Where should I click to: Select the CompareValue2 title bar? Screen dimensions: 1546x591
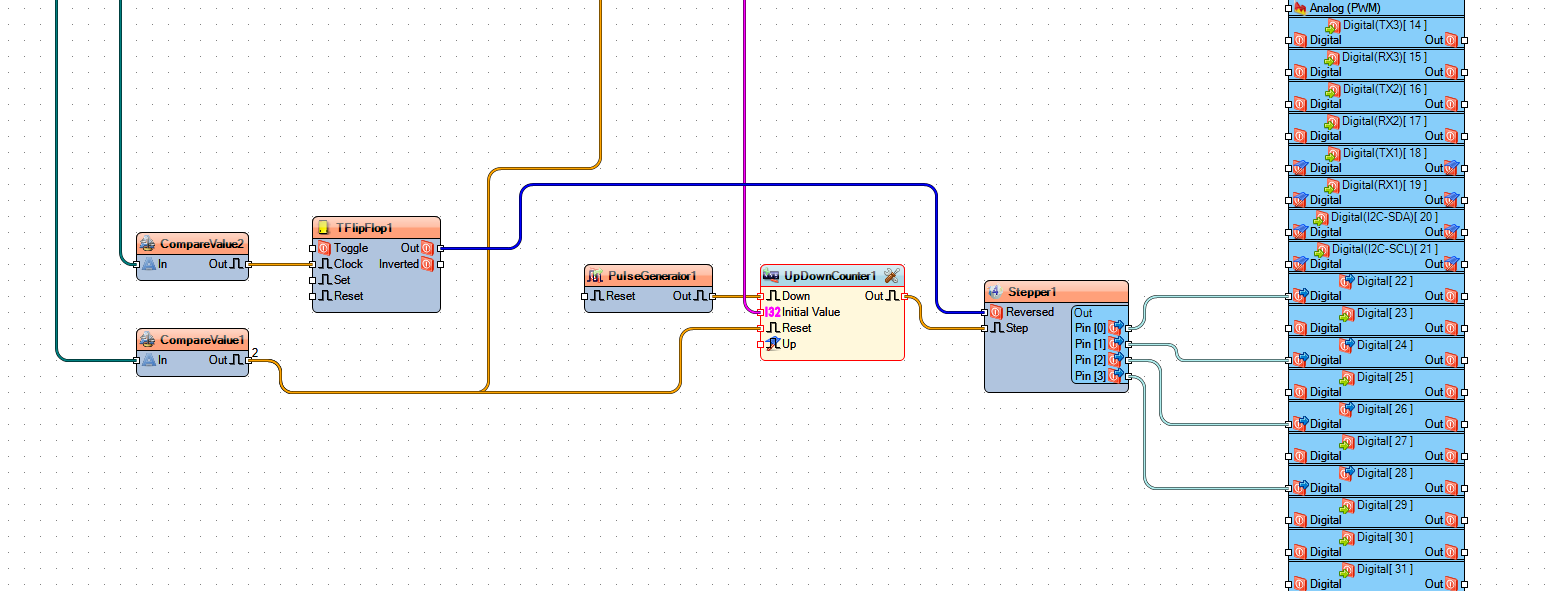pos(193,244)
